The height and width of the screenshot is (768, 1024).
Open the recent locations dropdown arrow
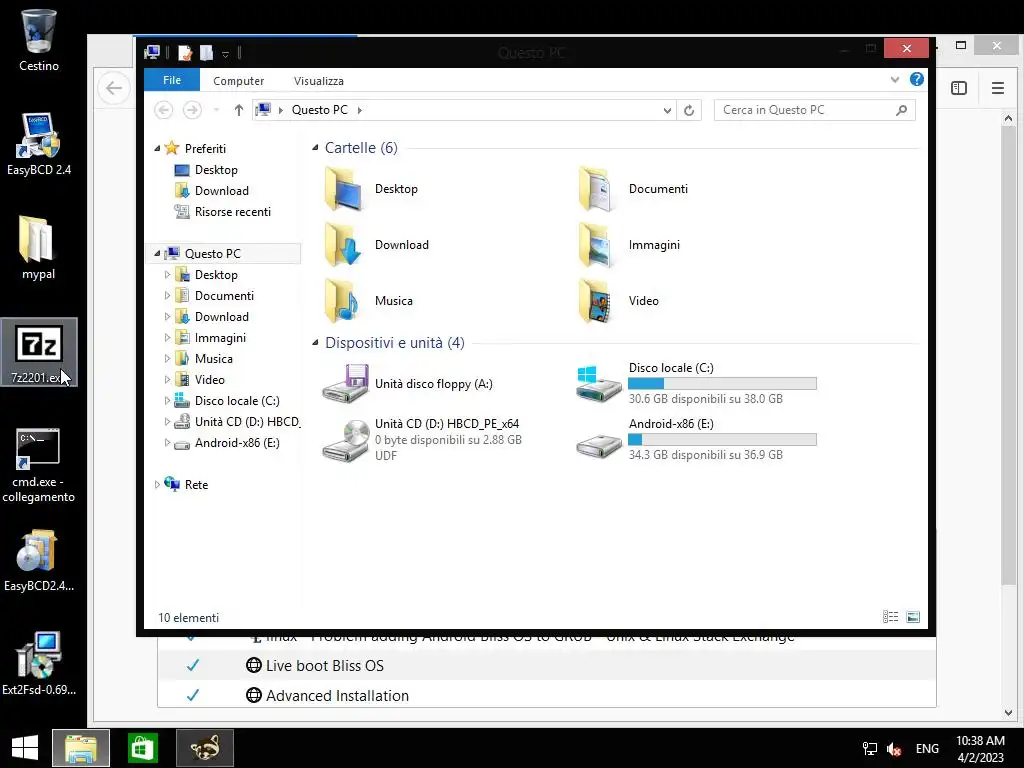point(216,110)
